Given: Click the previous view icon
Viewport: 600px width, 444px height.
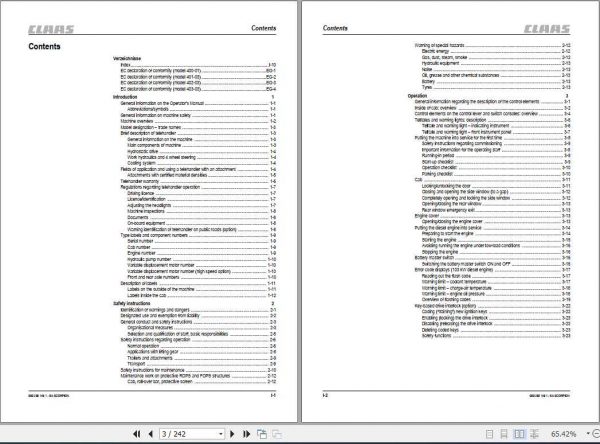Looking at the screenshot, I should tap(262, 434).
